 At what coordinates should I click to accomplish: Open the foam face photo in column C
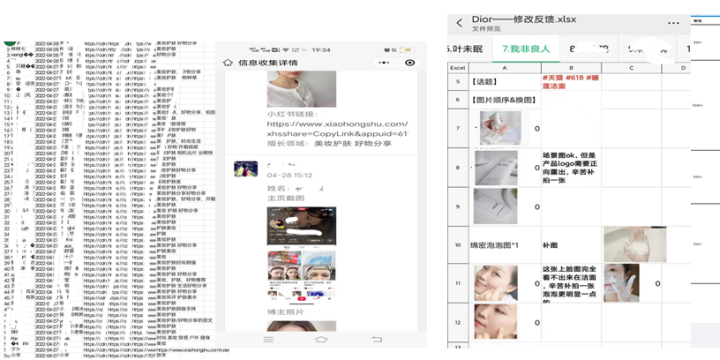point(621,283)
